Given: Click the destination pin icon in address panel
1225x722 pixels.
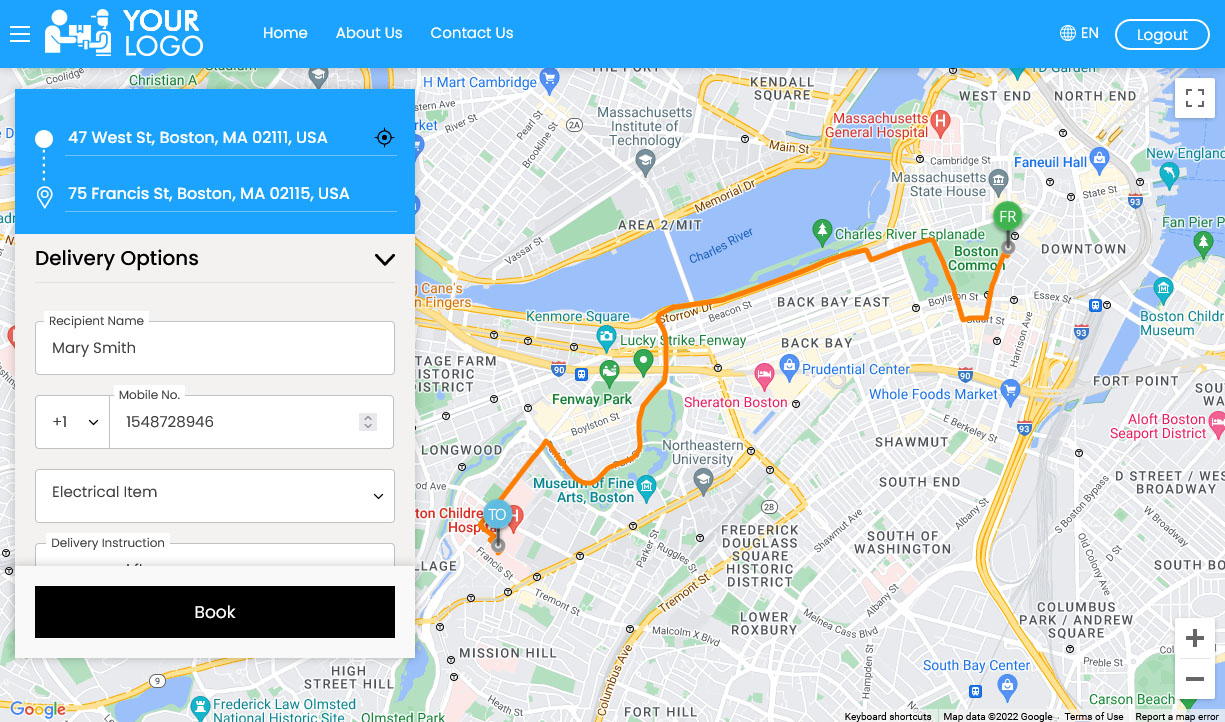Looking at the screenshot, I should tap(44, 197).
